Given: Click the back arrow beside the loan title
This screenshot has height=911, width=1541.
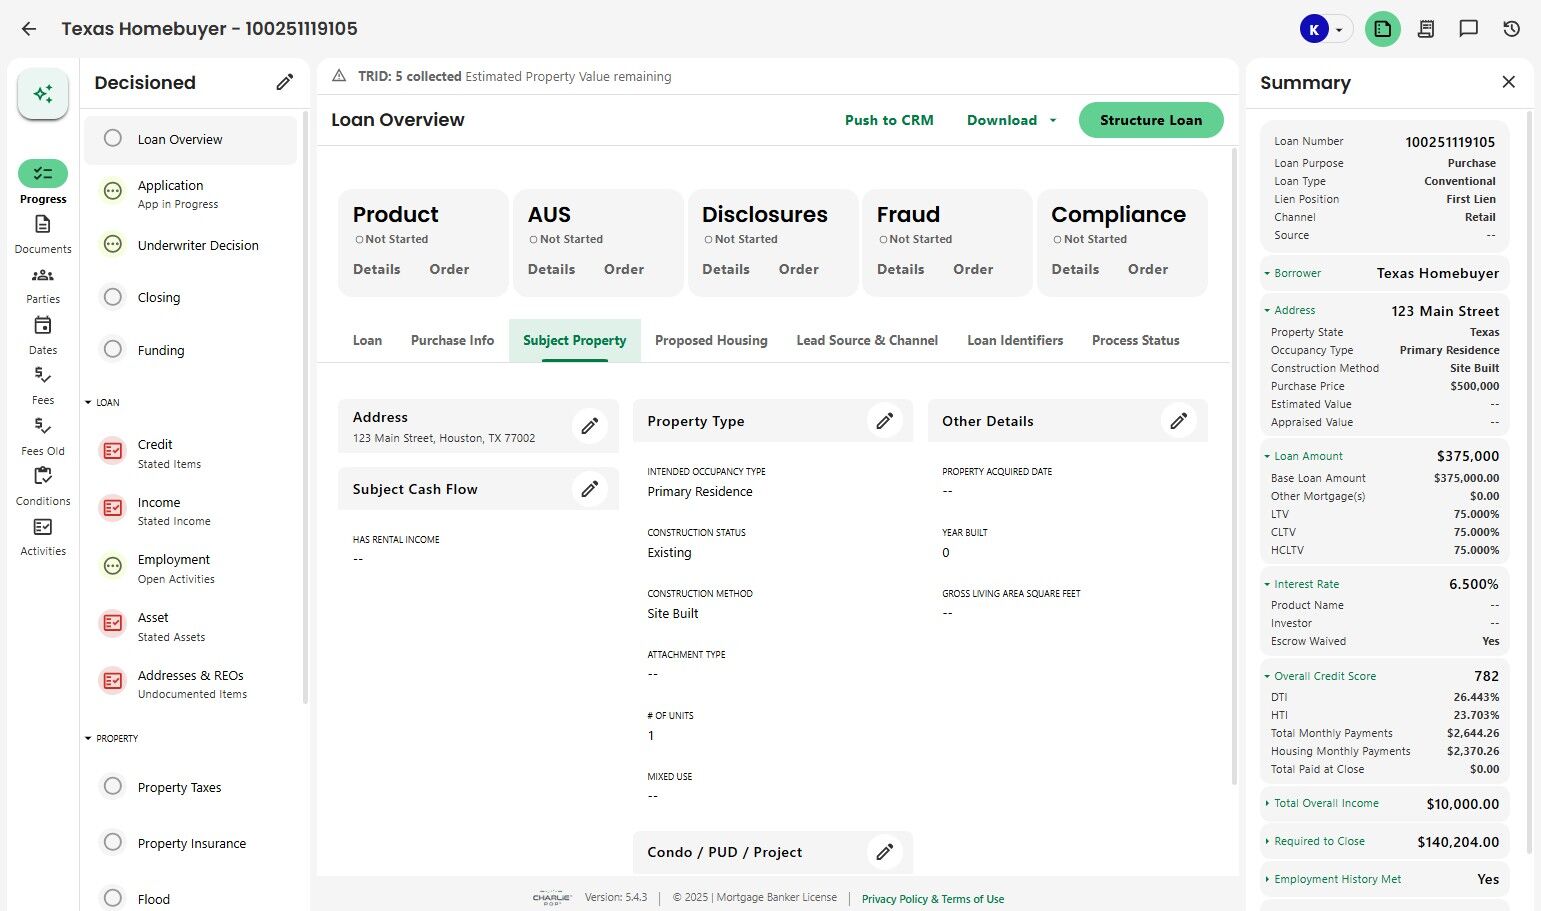Looking at the screenshot, I should [29, 29].
